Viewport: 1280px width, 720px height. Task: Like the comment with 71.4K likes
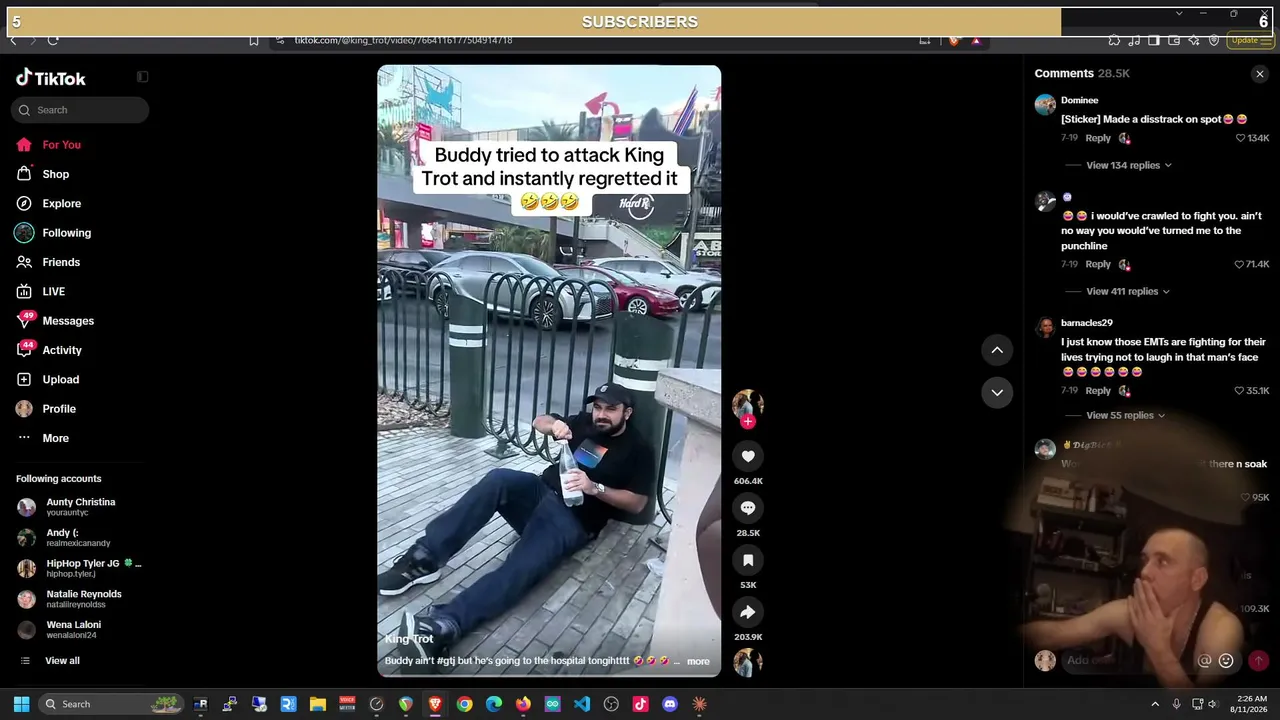[1239, 264]
